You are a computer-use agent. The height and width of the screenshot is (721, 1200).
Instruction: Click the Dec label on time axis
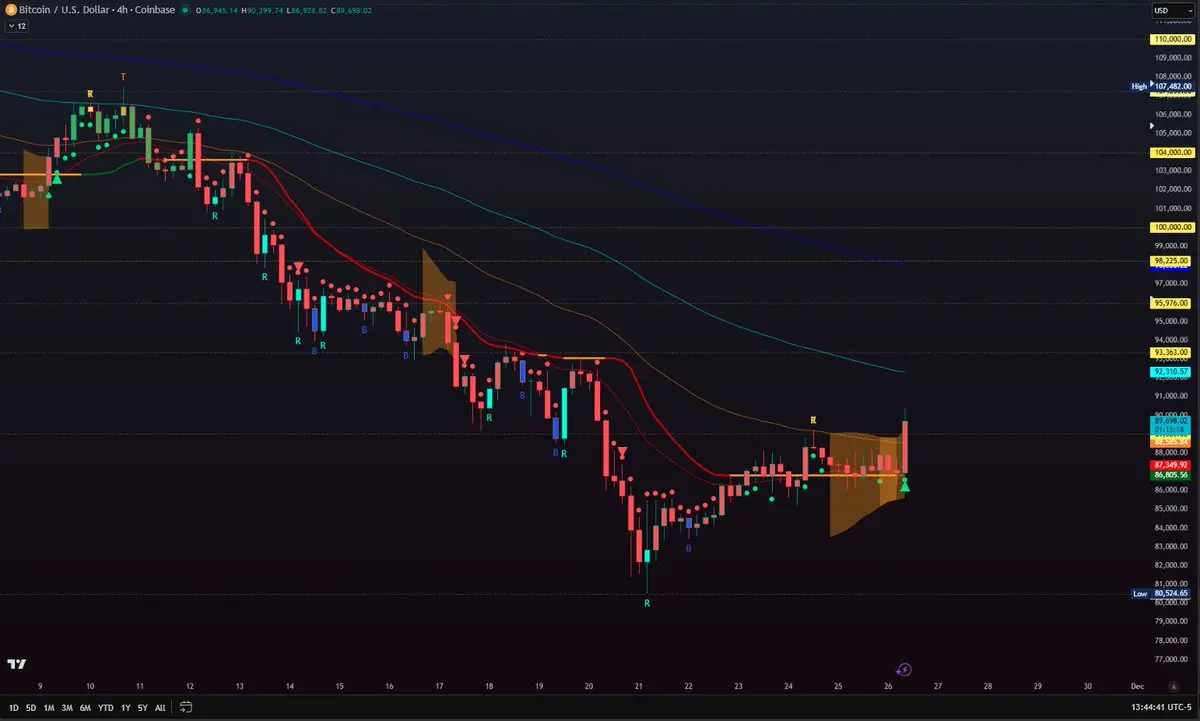coord(1137,687)
